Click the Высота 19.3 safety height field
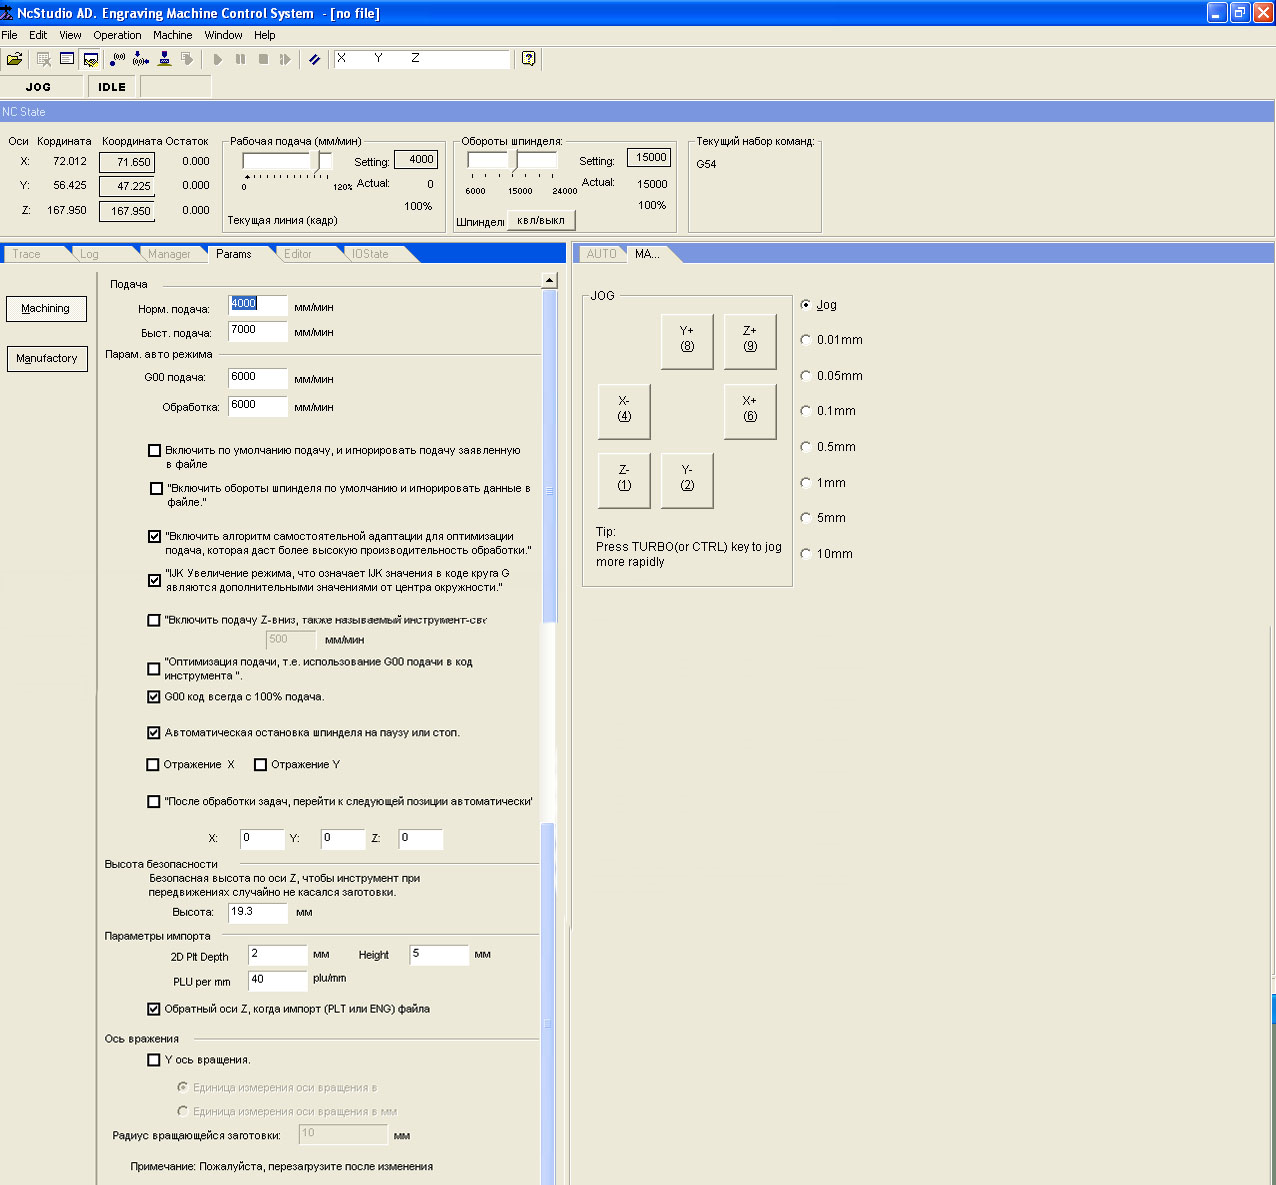 tap(258, 913)
